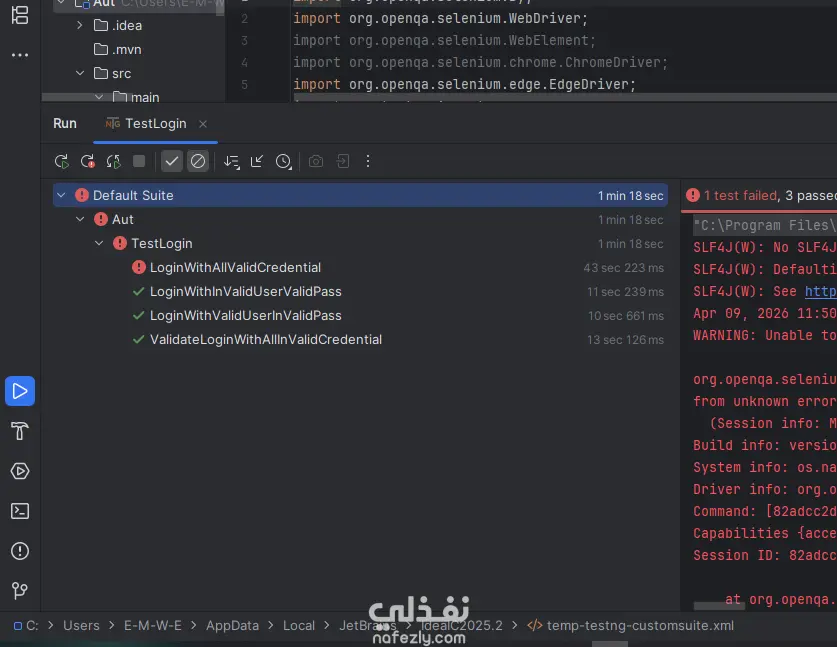Viewport: 837px width, 647px height.
Task: Click the Users breadcrumb
Action: coord(81,626)
